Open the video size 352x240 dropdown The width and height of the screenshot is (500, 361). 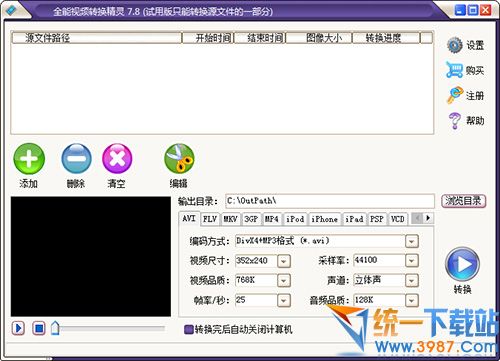(284, 261)
